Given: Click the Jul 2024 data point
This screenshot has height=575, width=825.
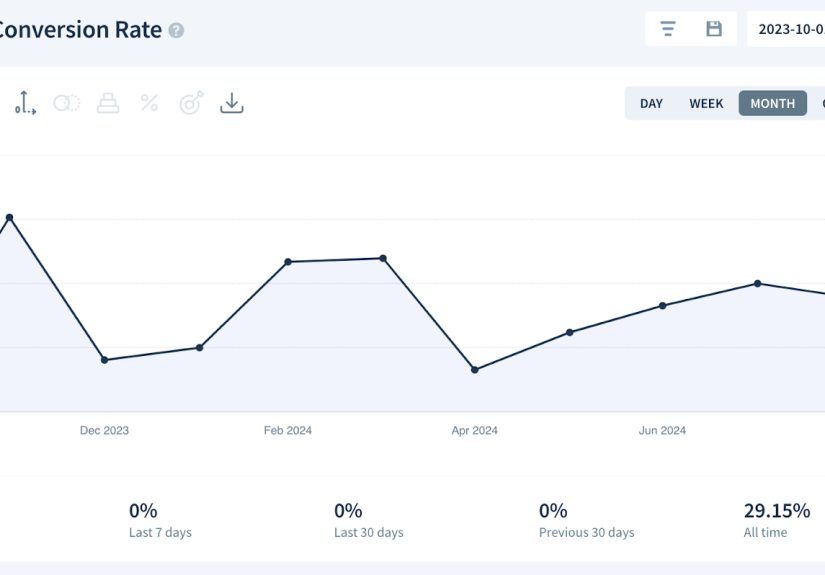Looking at the screenshot, I should [x=758, y=284].
